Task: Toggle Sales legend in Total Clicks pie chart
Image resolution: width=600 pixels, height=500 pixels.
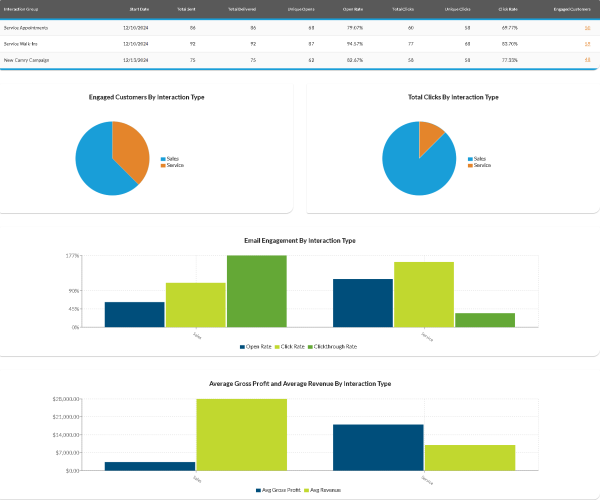Action: coord(478,159)
